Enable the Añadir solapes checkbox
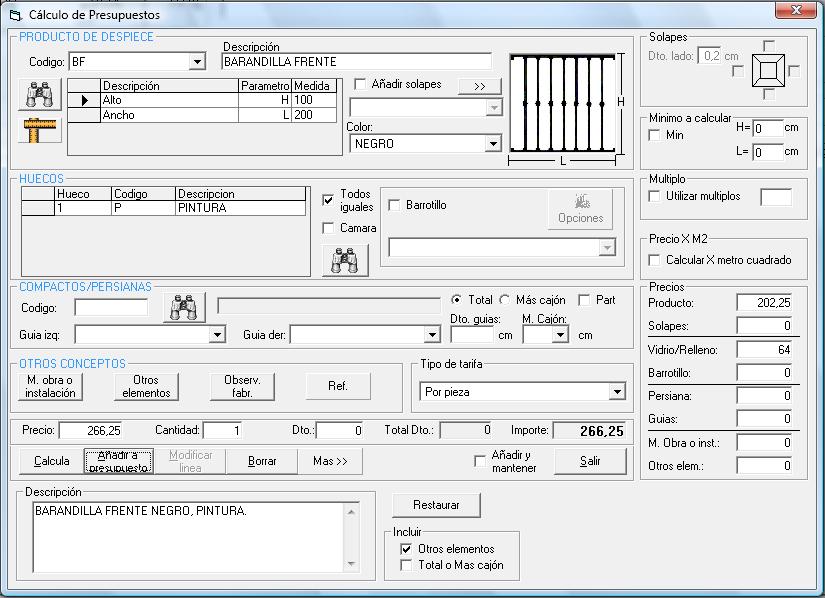This screenshot has height=598, width=825. 361,85
